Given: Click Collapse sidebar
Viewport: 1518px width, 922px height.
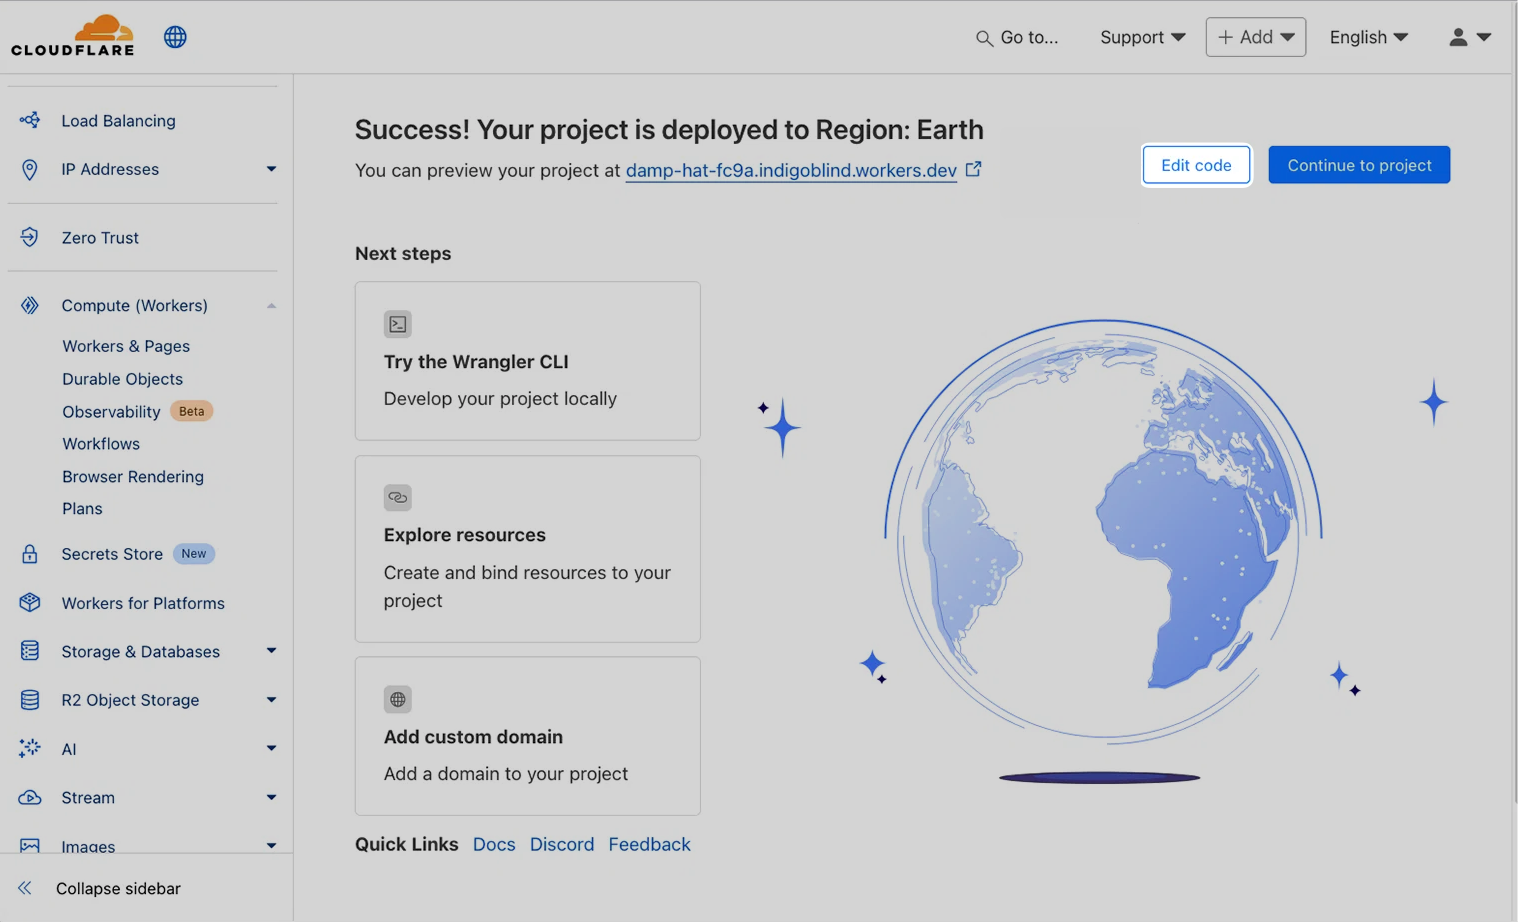Looking at the screenshot, I should pyautogui.click(x=118, y=888).
